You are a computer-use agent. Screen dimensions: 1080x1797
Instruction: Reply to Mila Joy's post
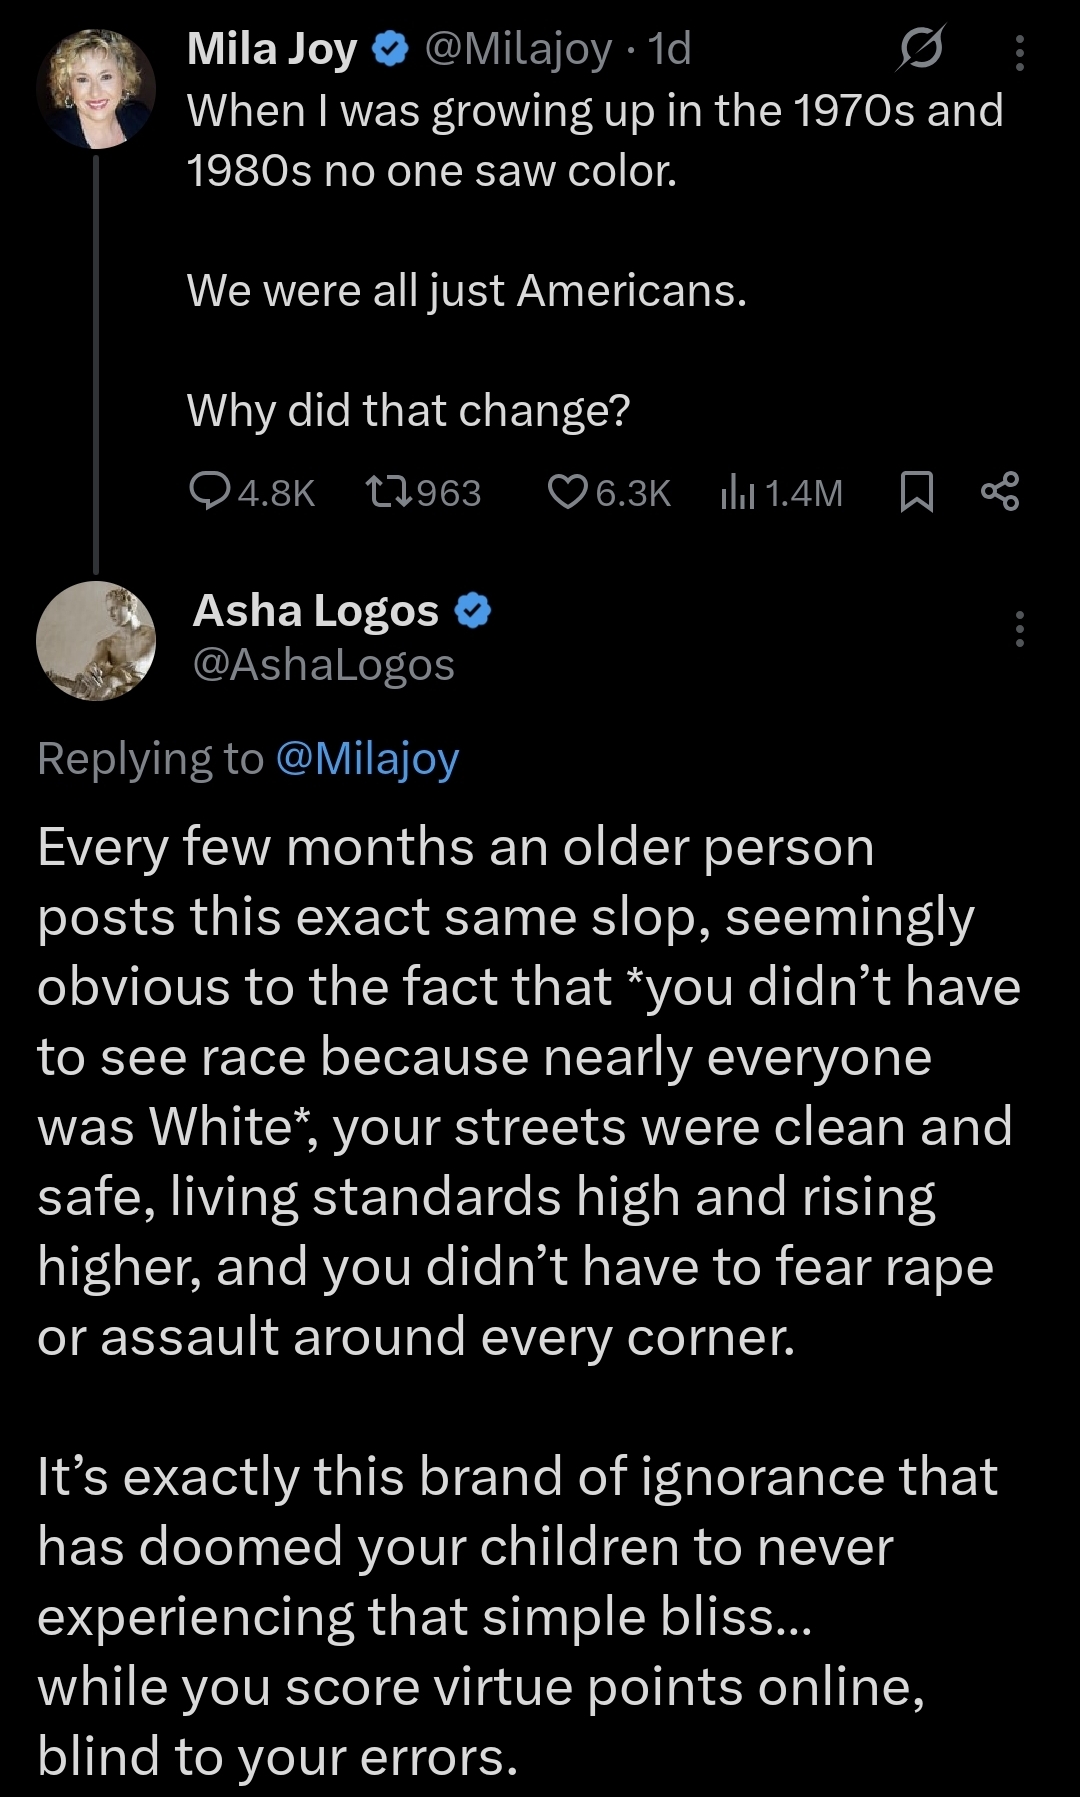click(x=211, y=492)
